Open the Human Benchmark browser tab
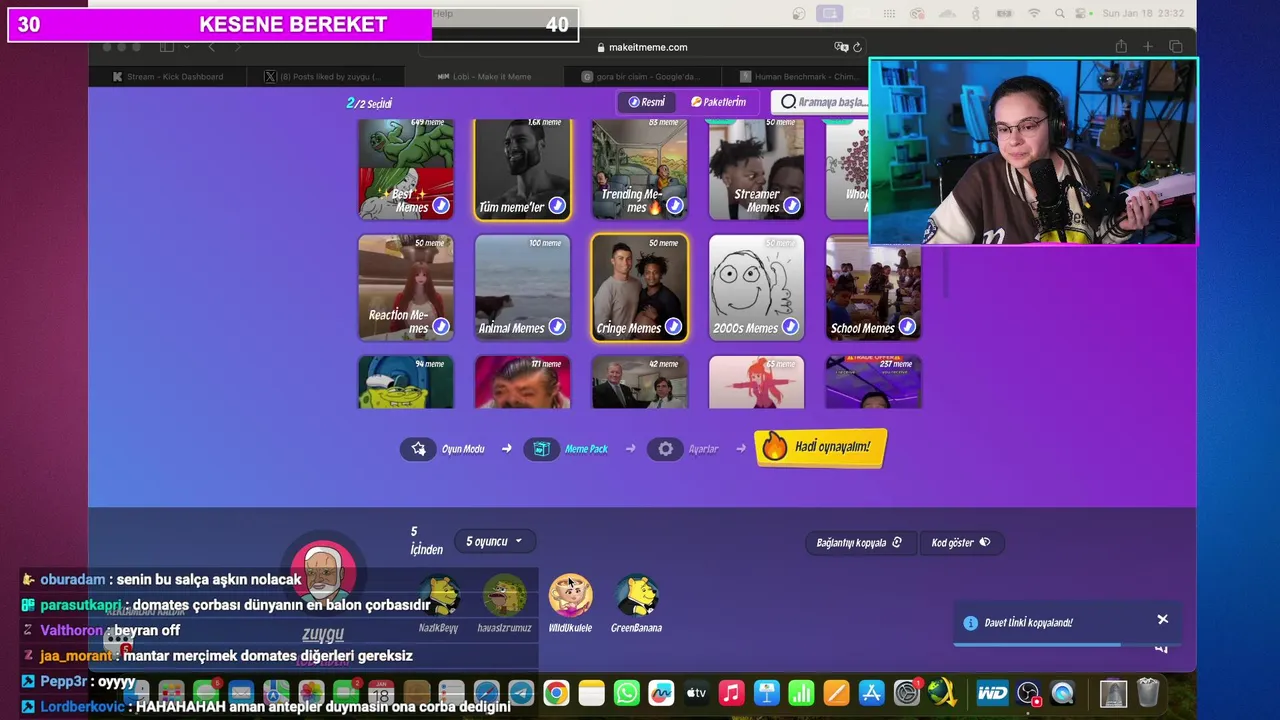This screenshot has width=1280, height=720. [799, 77]
